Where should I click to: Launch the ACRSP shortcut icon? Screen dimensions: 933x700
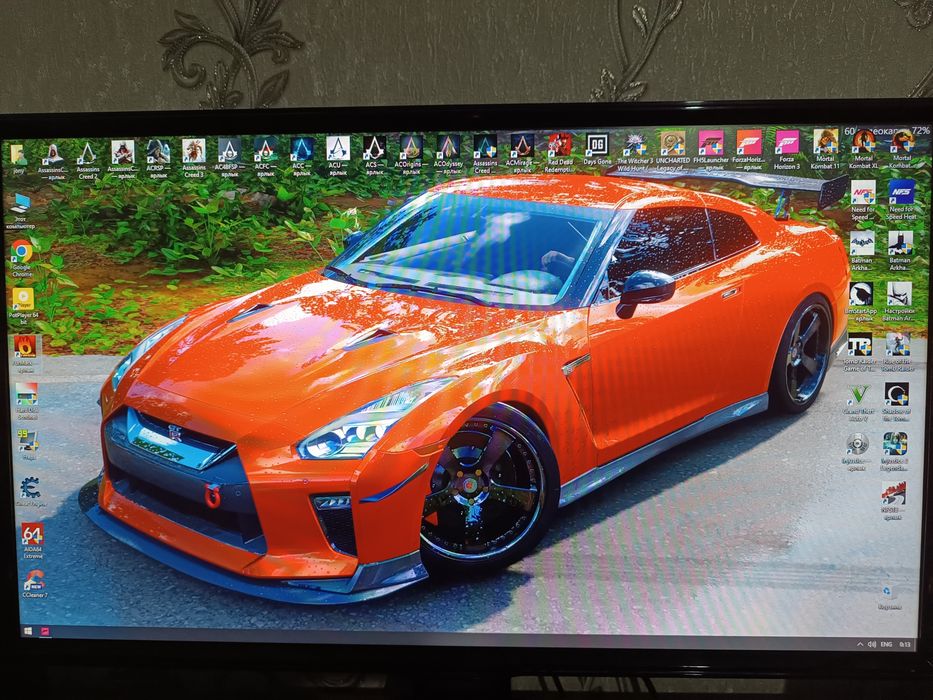pyautogui.click(x=158, y=159)
